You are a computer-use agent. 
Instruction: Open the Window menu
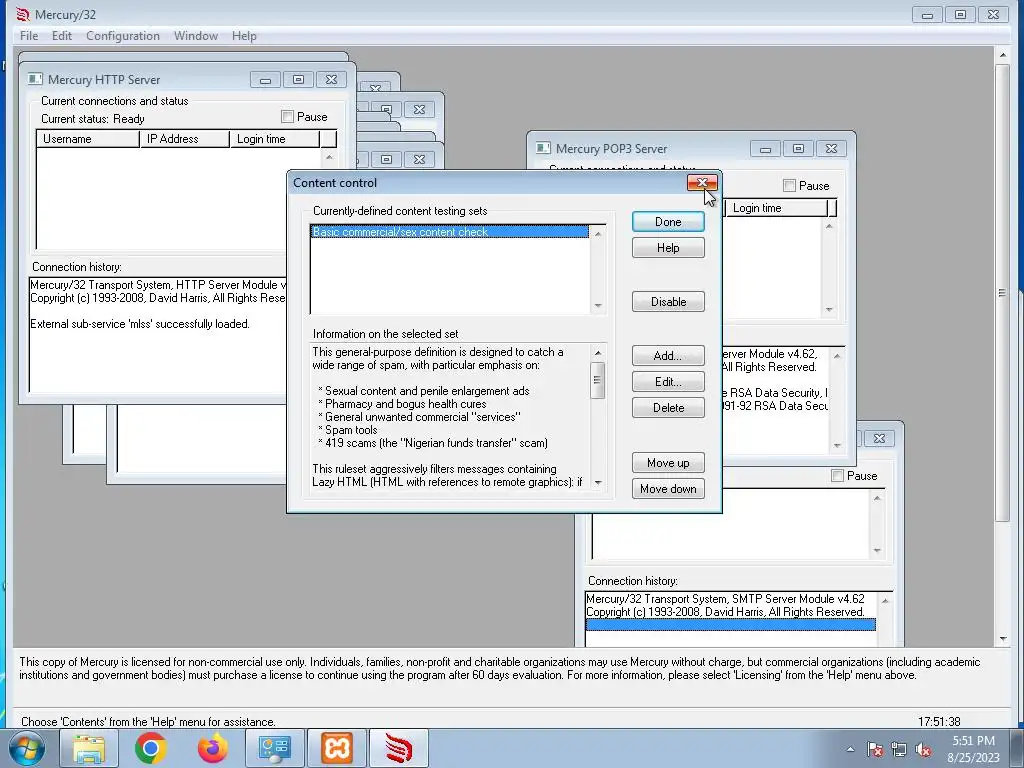196,36
